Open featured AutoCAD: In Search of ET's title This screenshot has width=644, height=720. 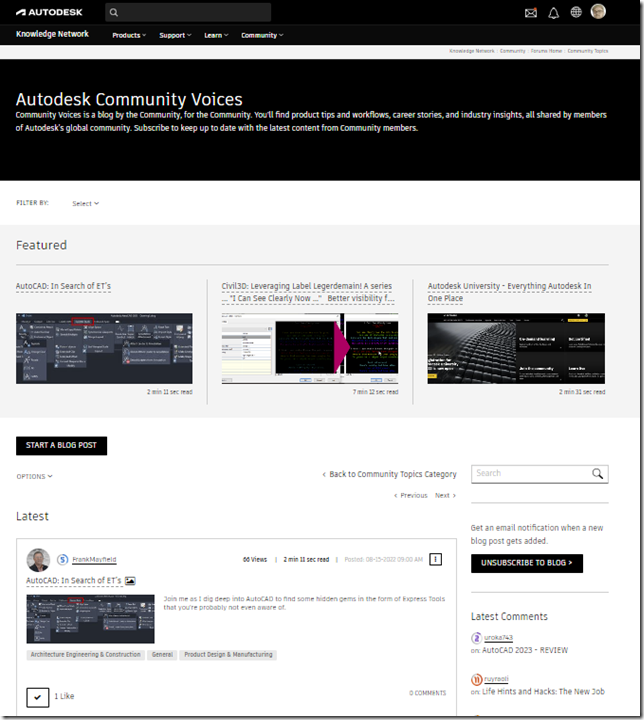(63, 286)
